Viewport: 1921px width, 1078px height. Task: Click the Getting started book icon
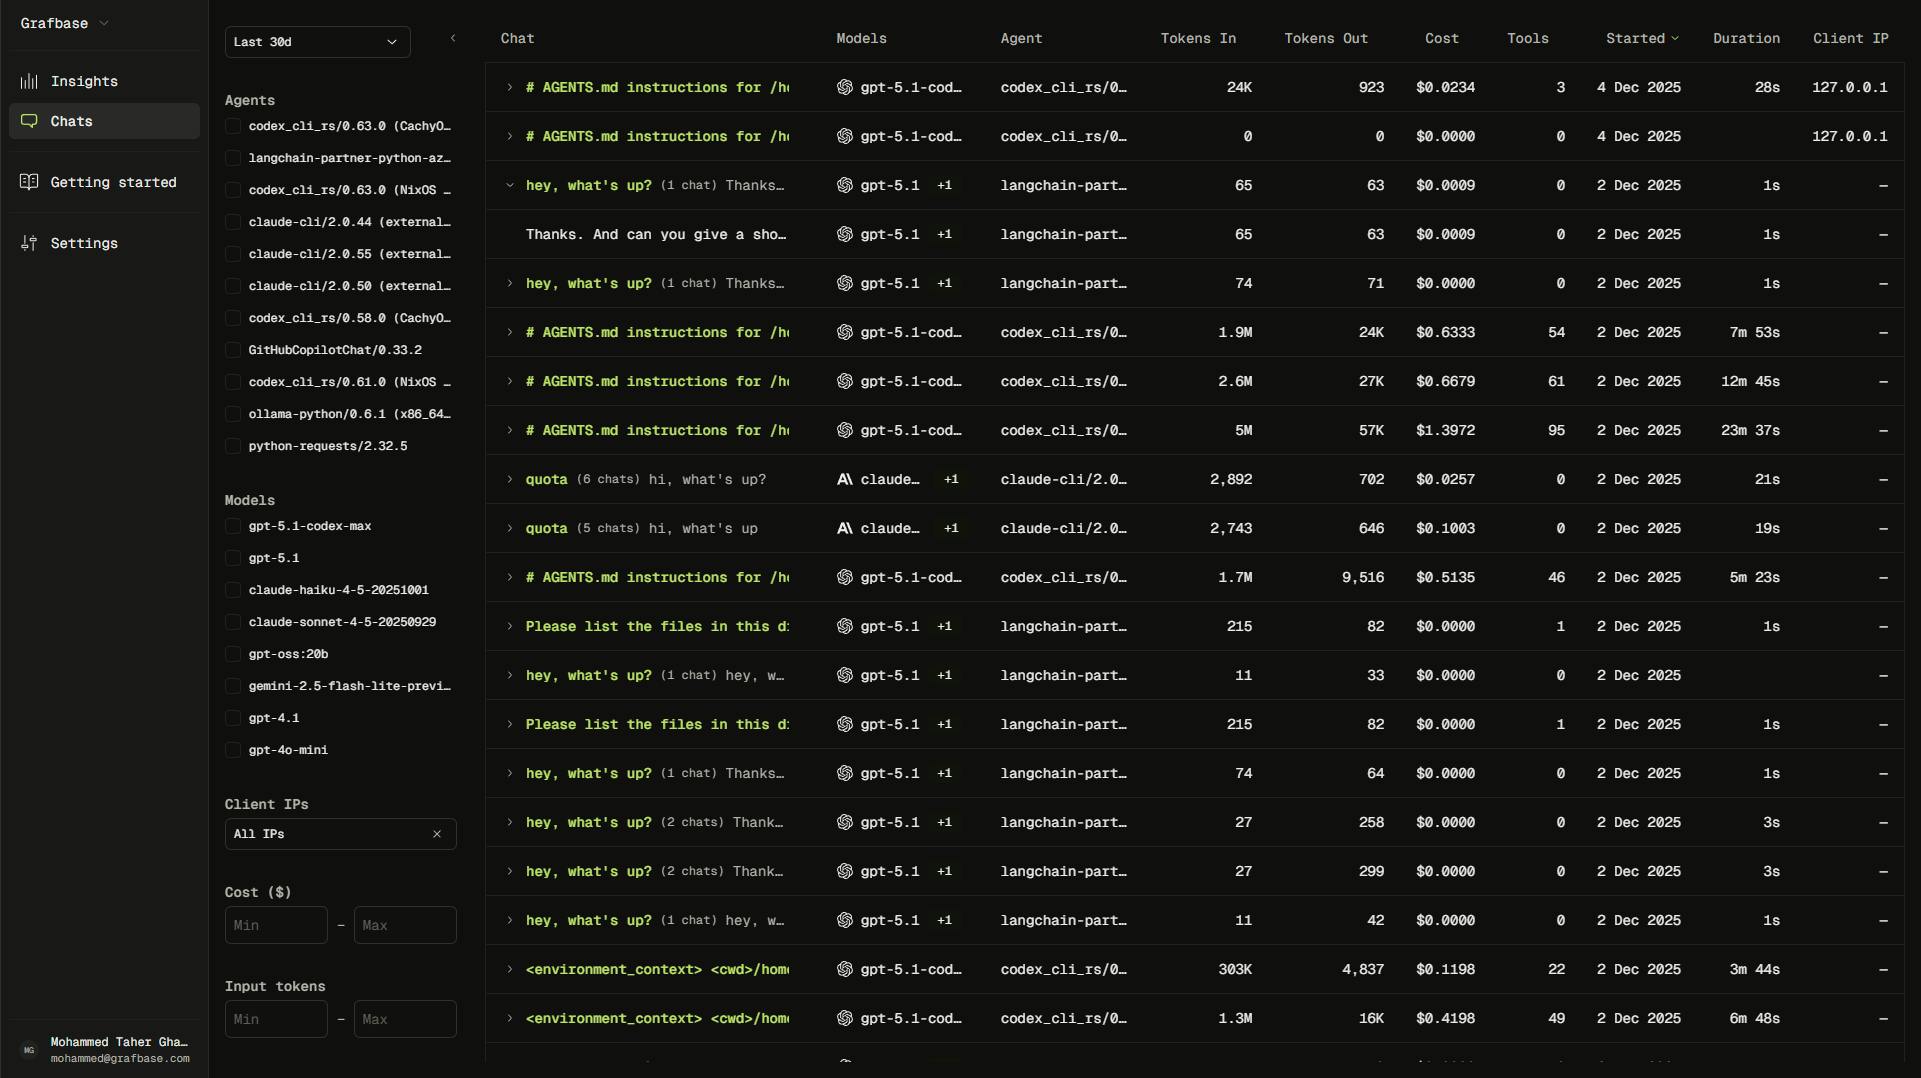pyautogui.click(x=30, y=182)
